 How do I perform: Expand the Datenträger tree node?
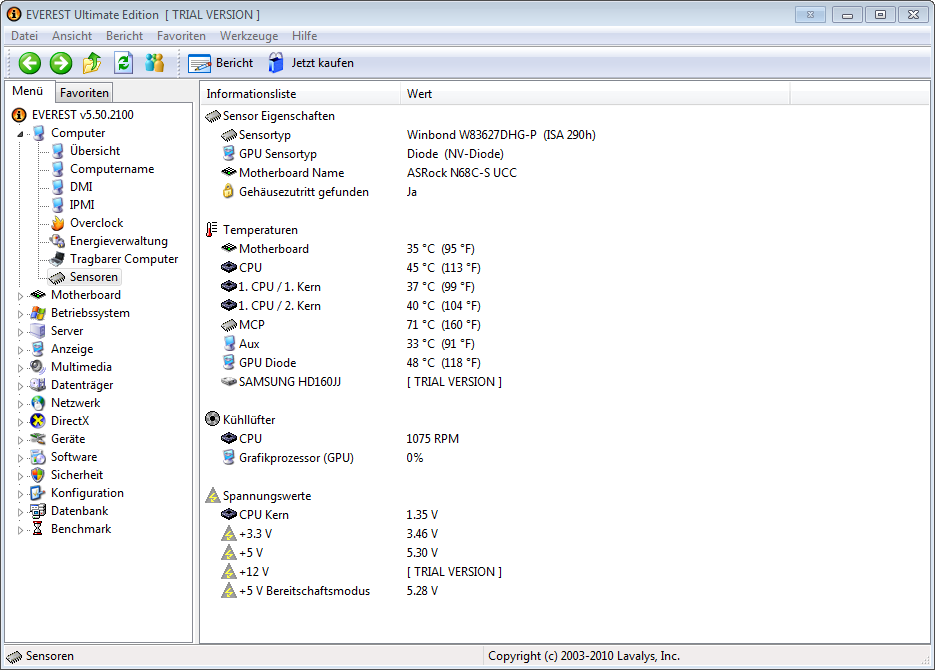click(x=20, y=386)
